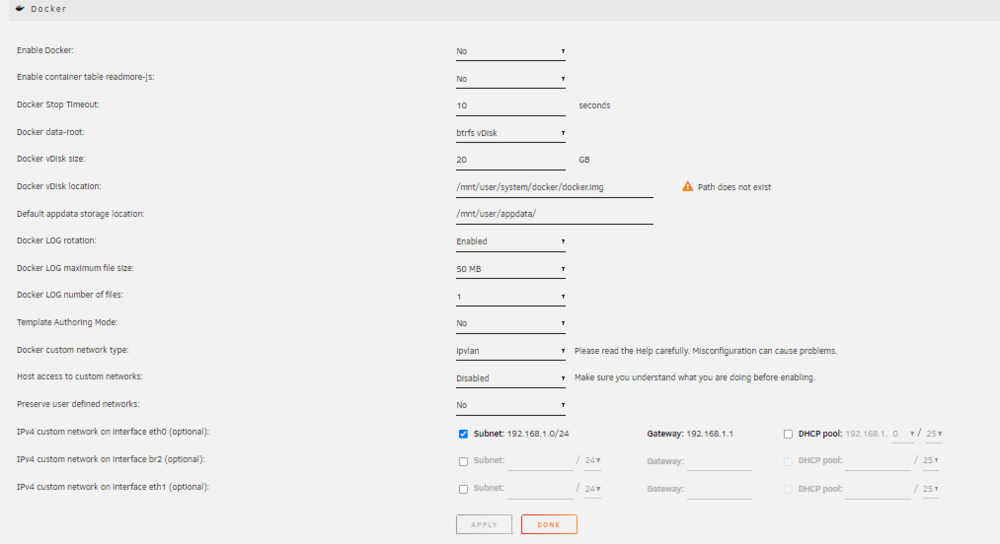Open the Enable Docker dropdown

pyautogui.click(x=510, y=51)
